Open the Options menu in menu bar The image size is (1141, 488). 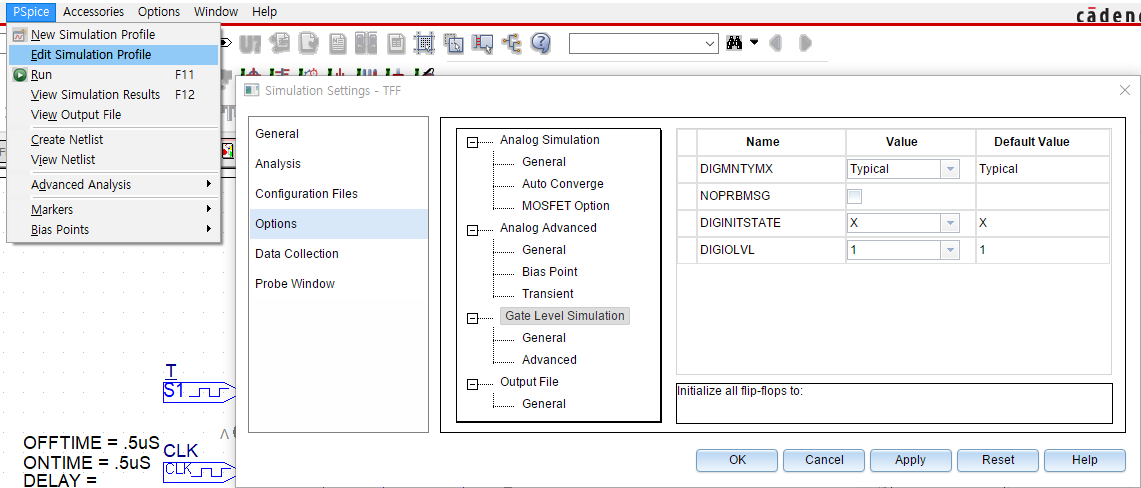point(159,12)
